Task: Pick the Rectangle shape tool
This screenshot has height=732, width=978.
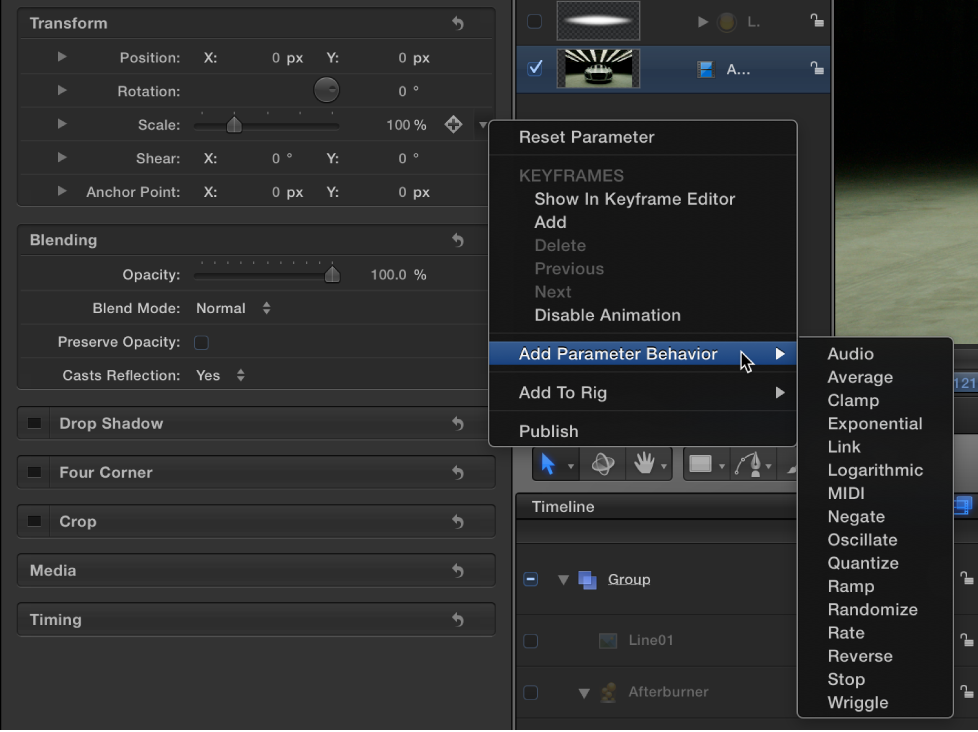Action: click(x=700, y=464)
